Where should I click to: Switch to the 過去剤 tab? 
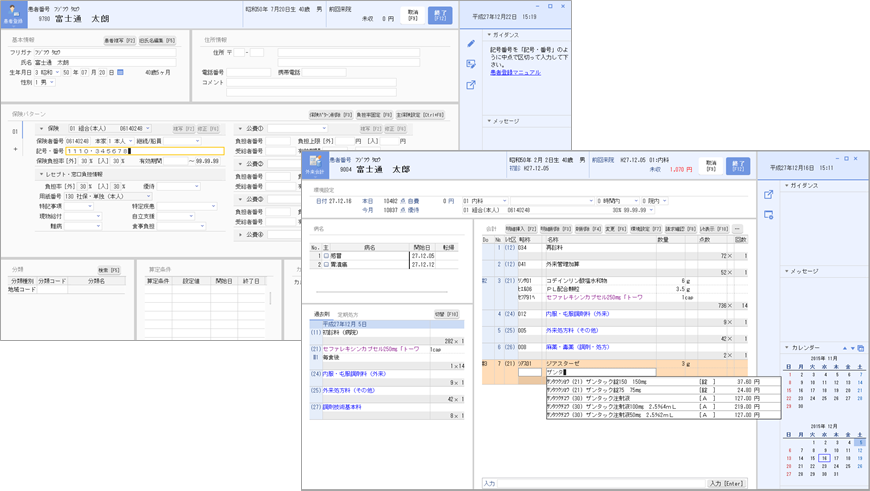tap(322, 314)
